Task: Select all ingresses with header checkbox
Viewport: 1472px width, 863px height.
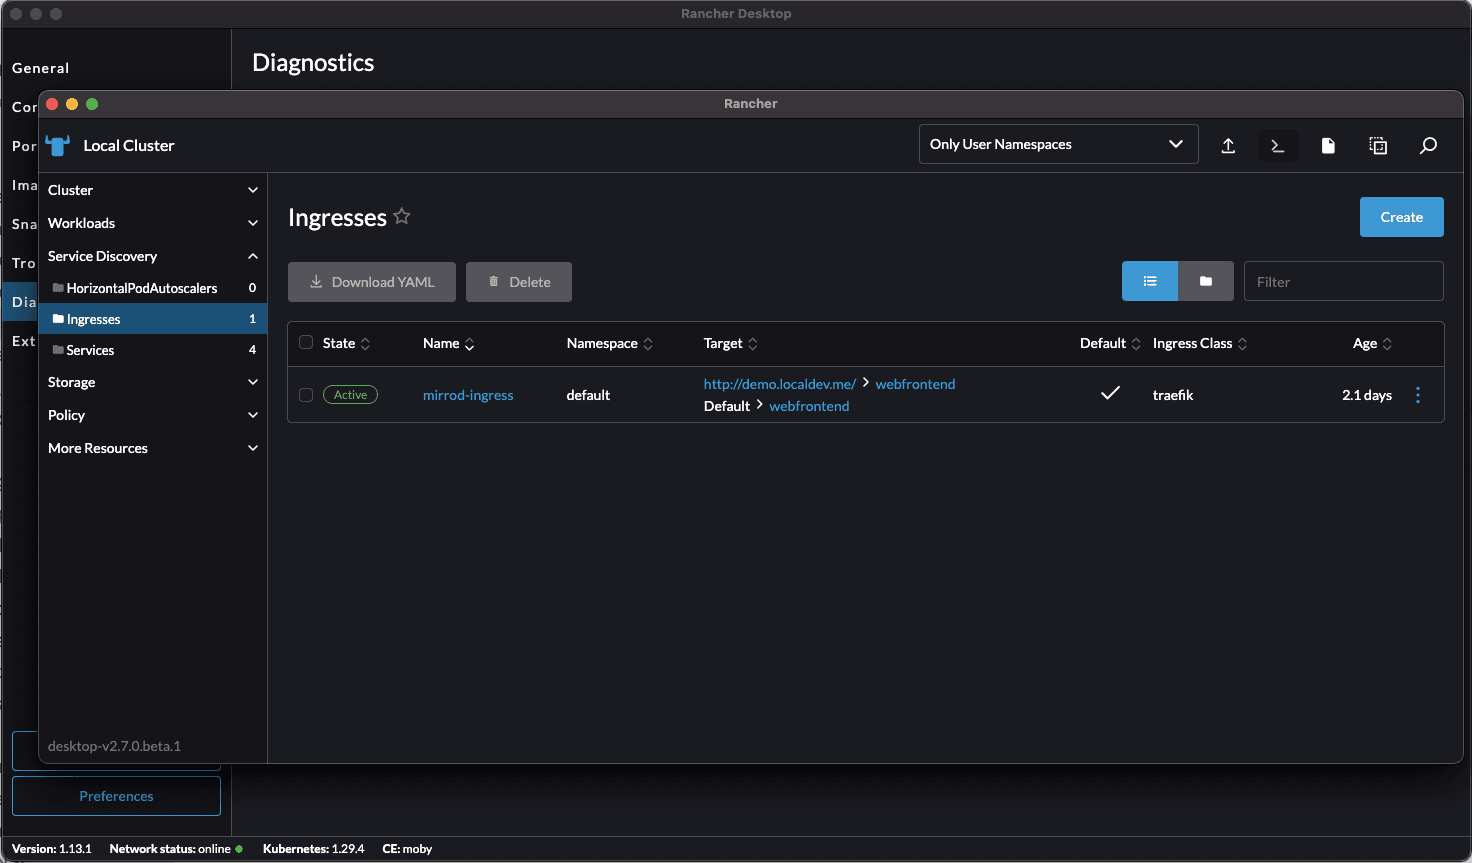Action: [x=306, y=342]
